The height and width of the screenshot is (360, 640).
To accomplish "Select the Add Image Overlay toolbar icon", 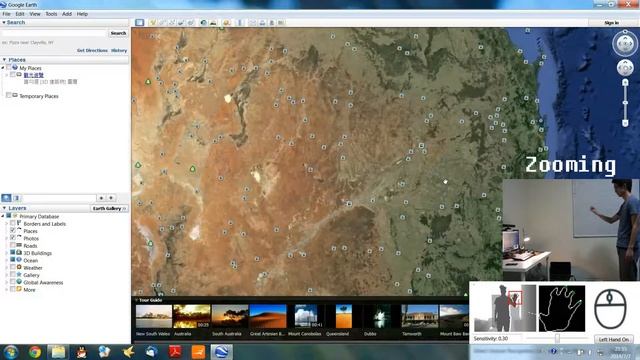I will (181, 22).
